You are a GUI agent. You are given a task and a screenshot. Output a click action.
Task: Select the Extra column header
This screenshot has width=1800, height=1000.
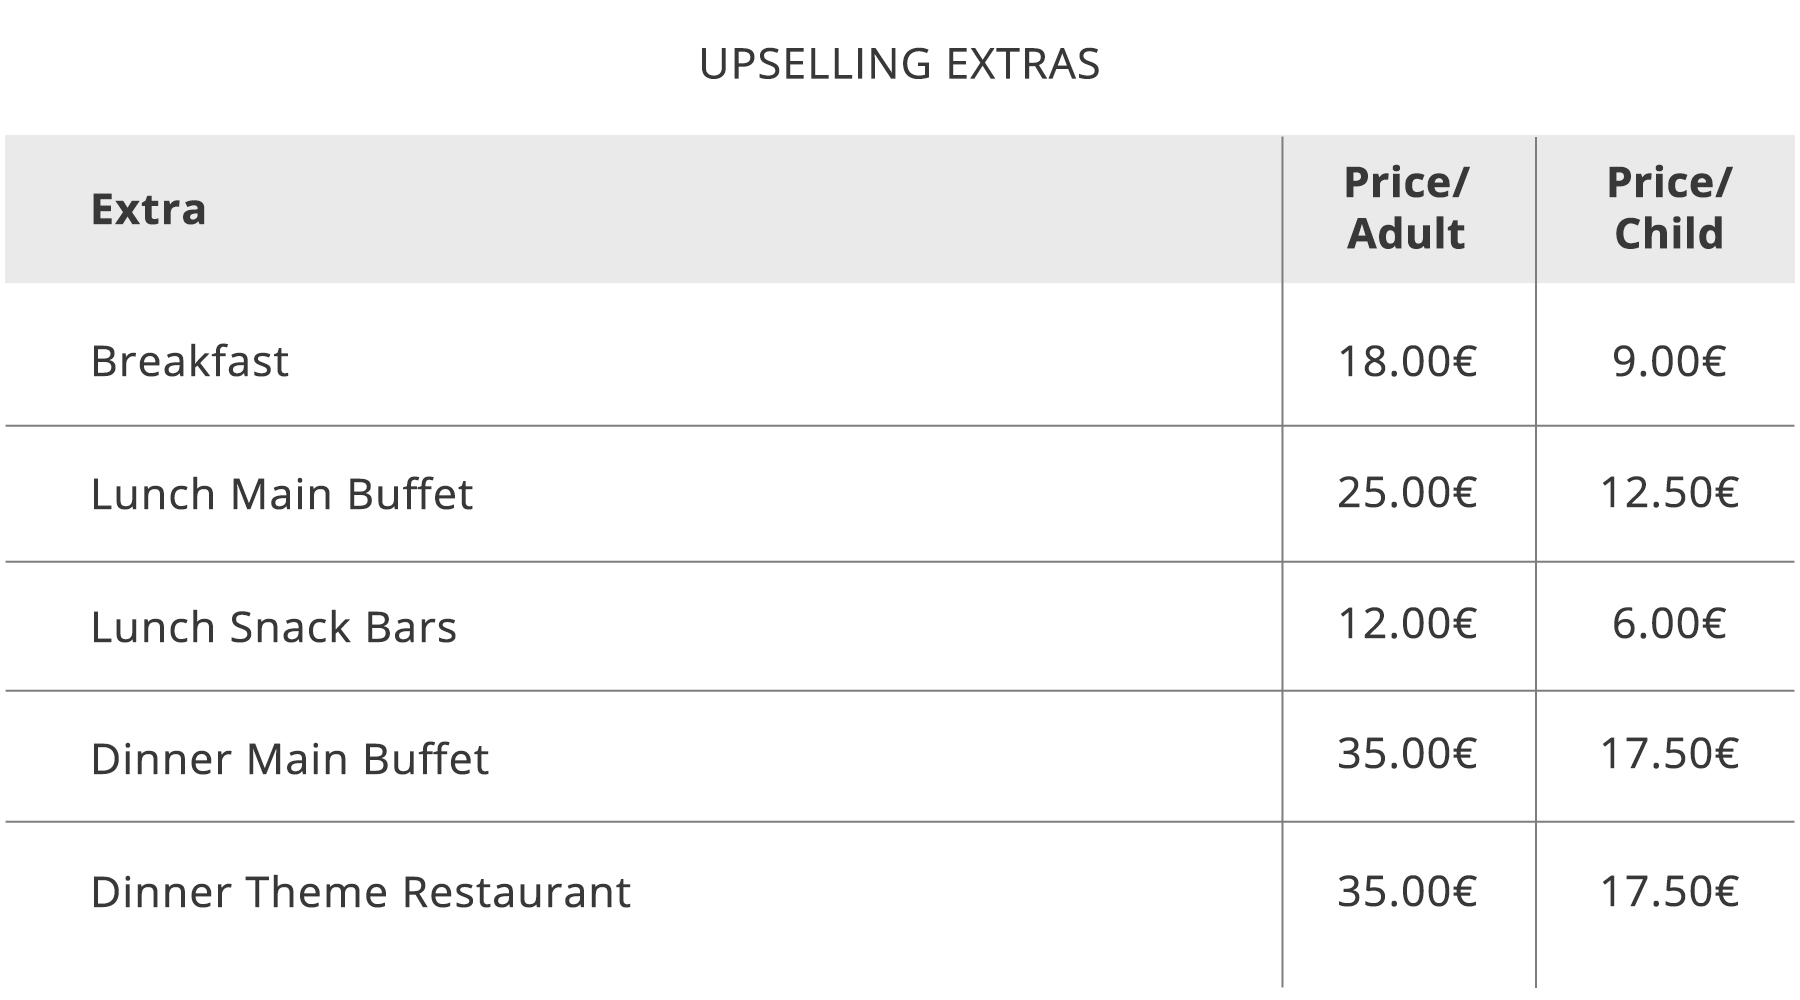click(148, 209)
